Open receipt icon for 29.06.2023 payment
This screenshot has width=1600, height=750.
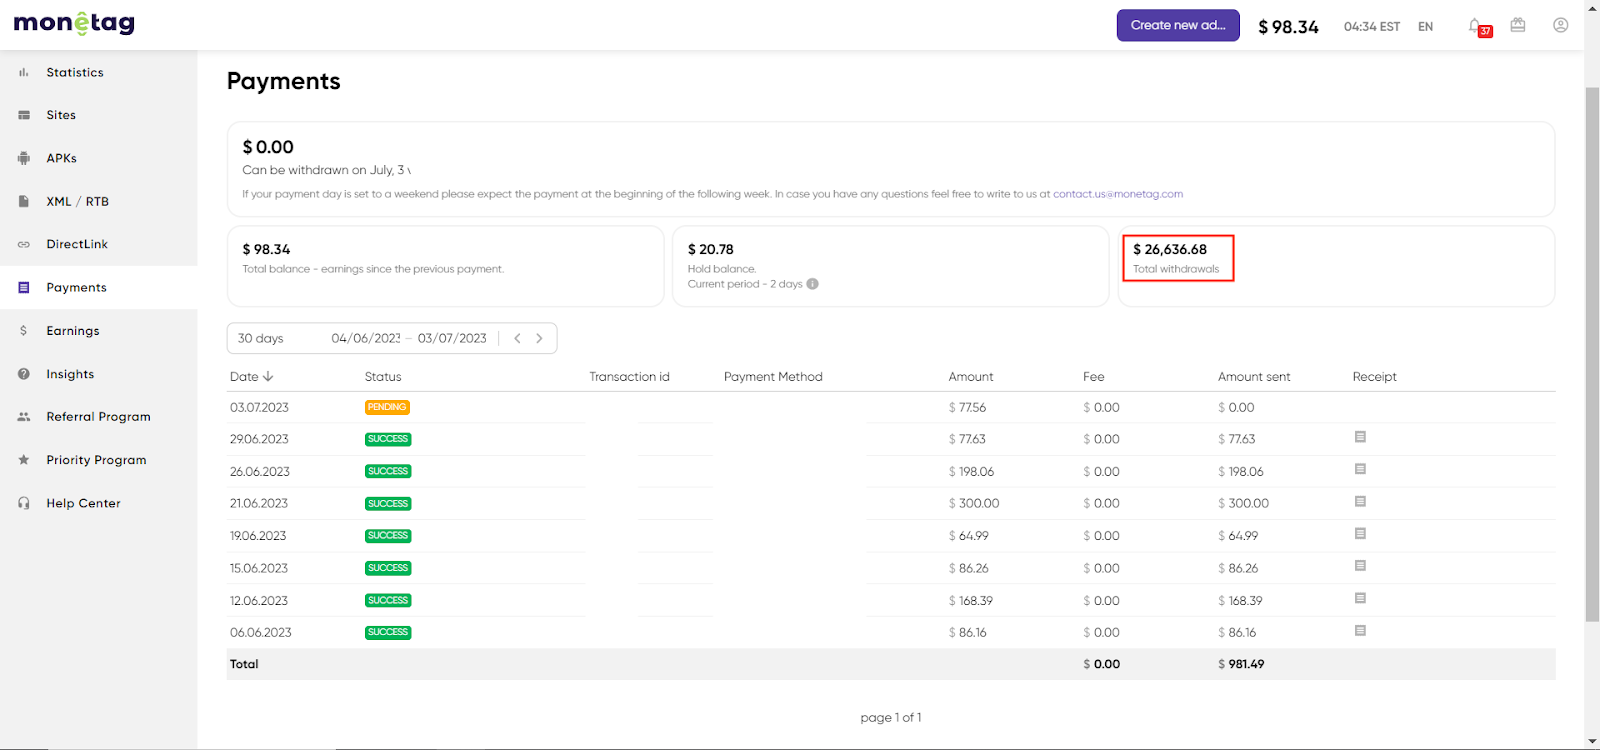(1360, 437)
